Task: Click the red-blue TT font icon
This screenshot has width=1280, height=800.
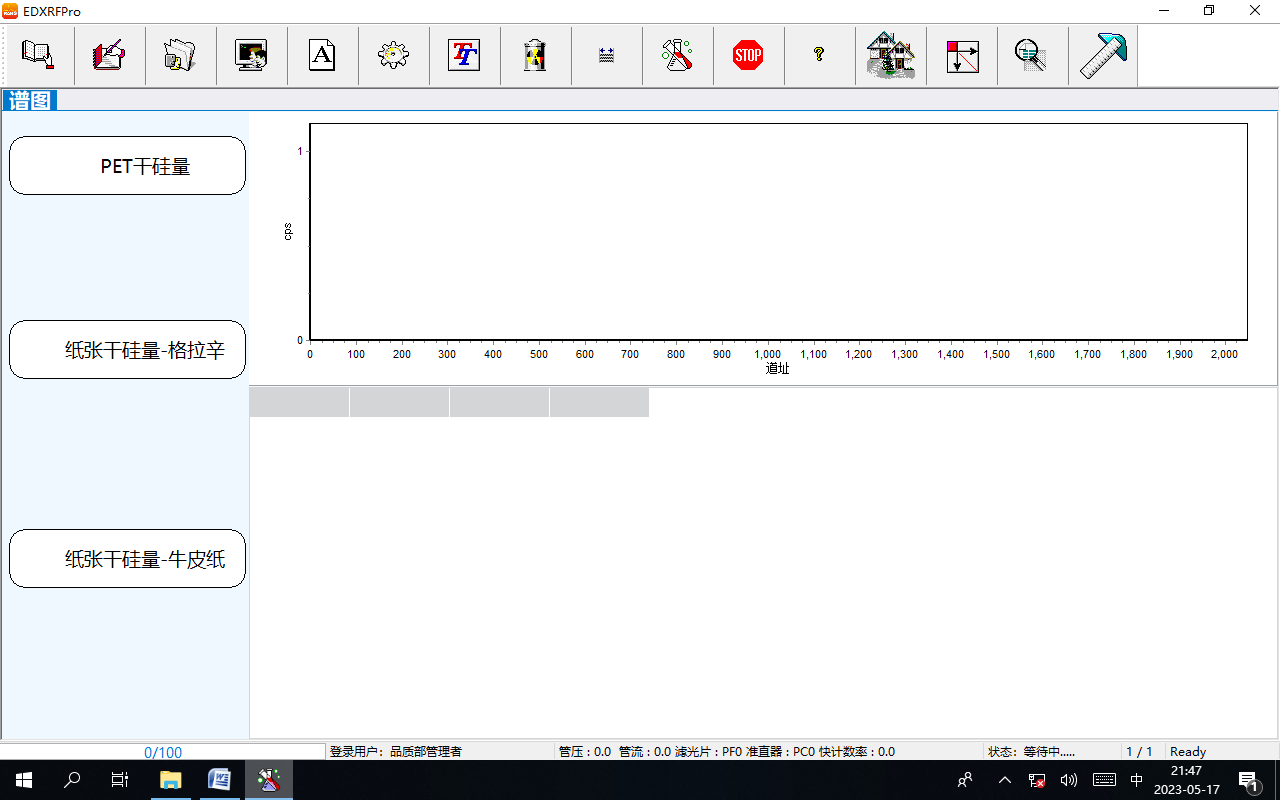Action: pyautogui.click(x=464, y=55)
